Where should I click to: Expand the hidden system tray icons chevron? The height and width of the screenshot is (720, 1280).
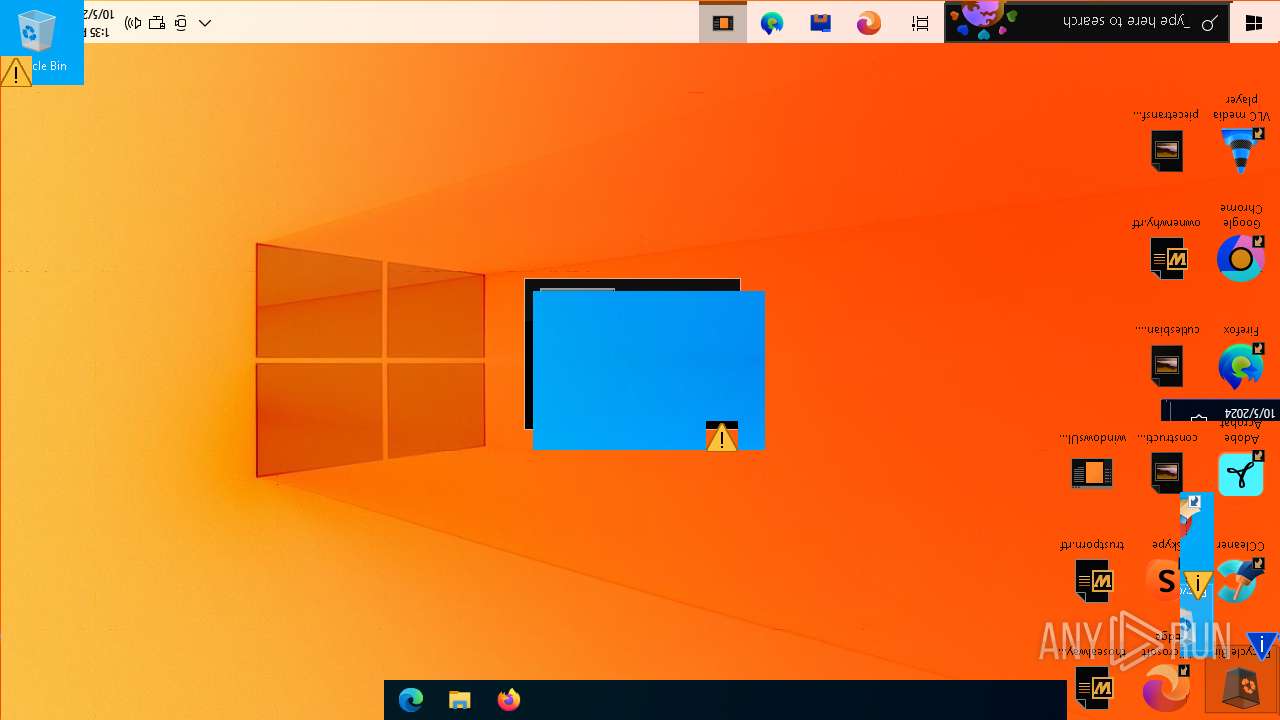tap(205, 23)
